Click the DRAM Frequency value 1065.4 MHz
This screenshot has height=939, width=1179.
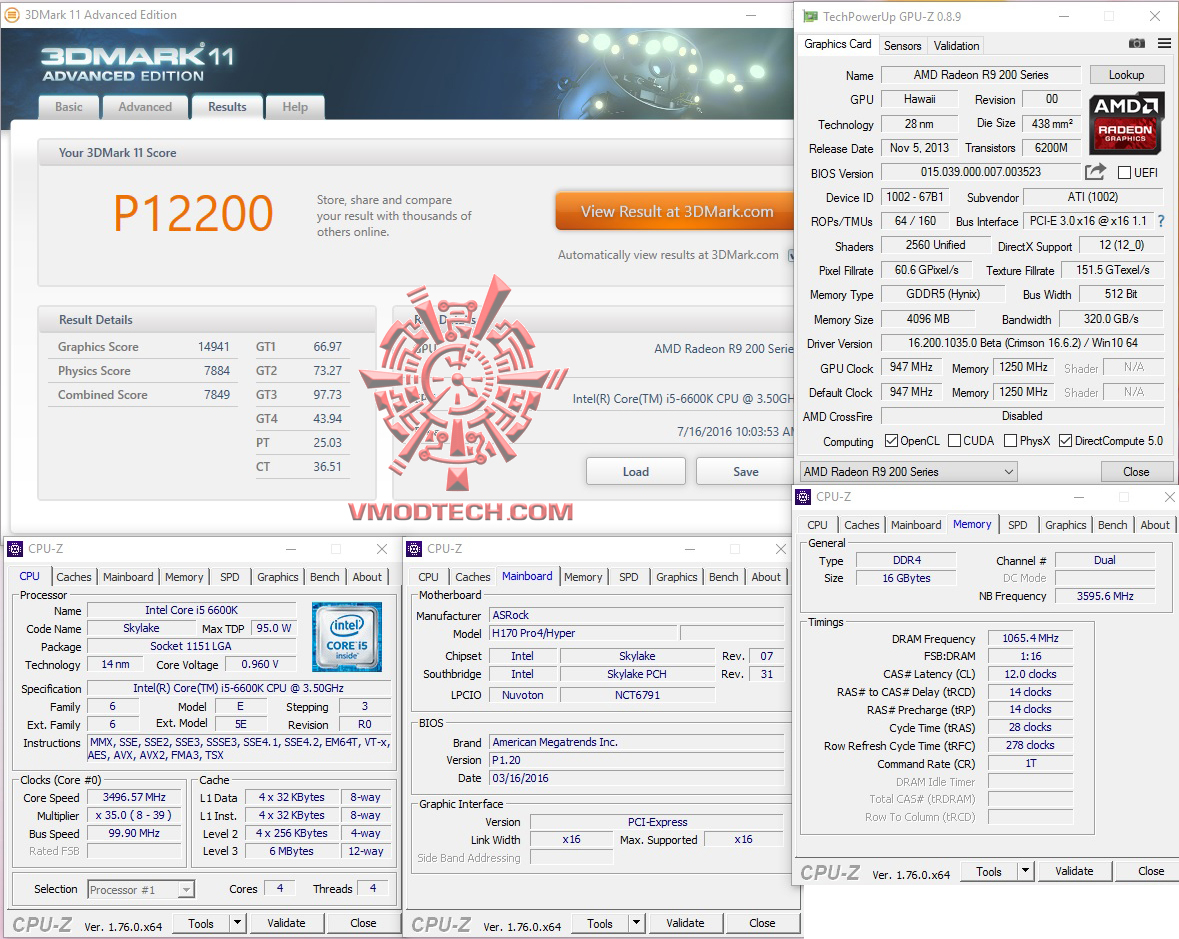coord(1030,638)
